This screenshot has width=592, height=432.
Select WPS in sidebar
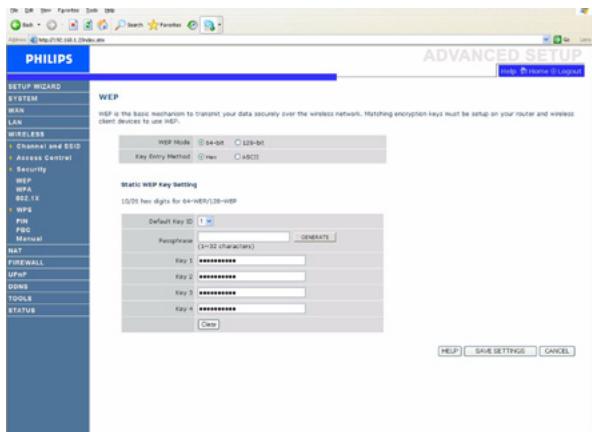click(x=24, y=210)
